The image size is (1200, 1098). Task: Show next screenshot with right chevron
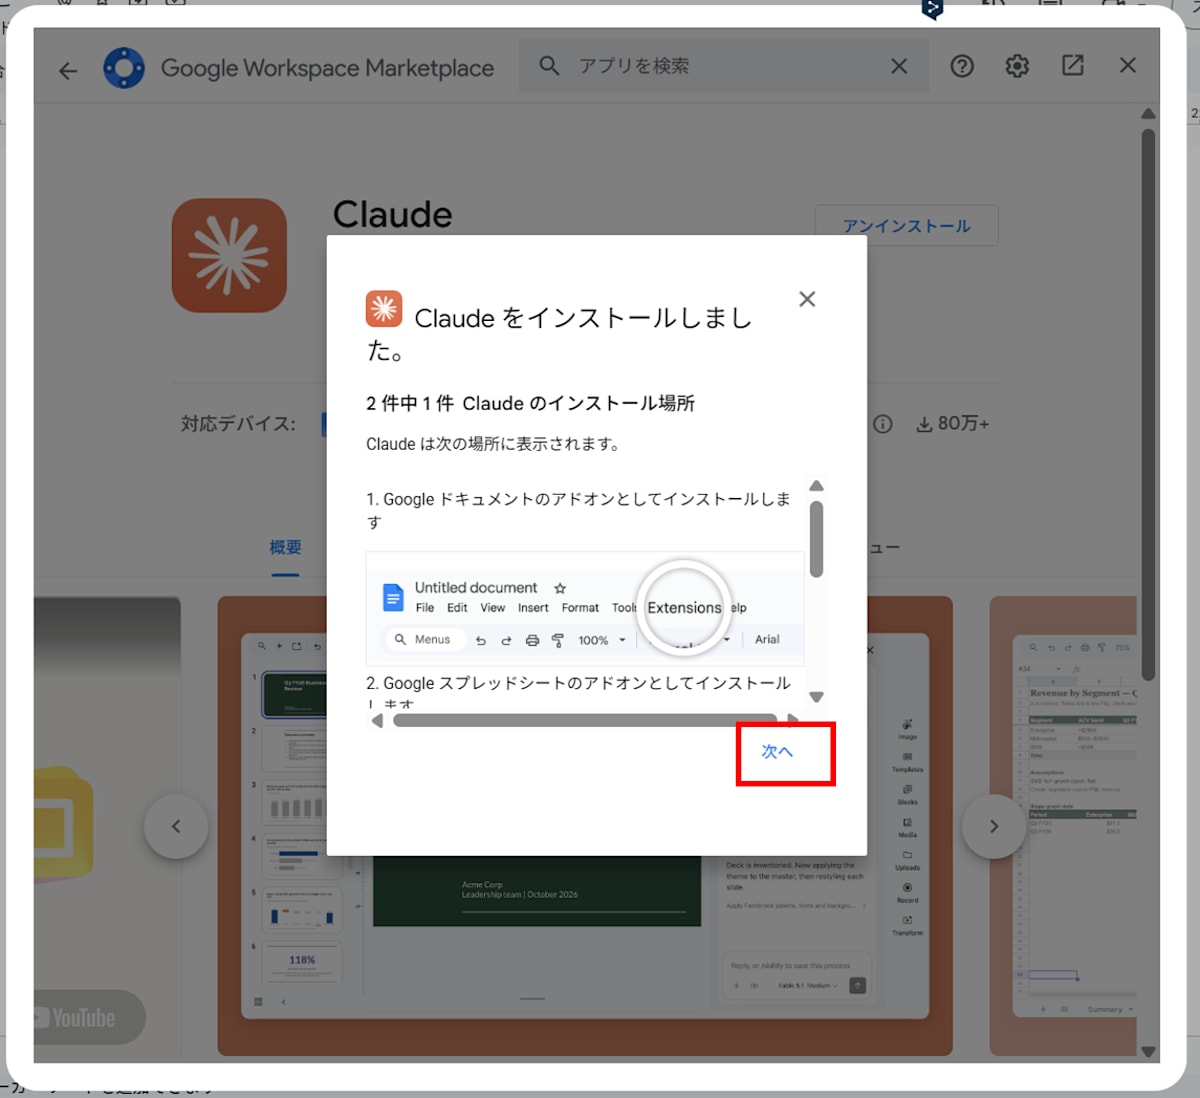coord(994,826)
